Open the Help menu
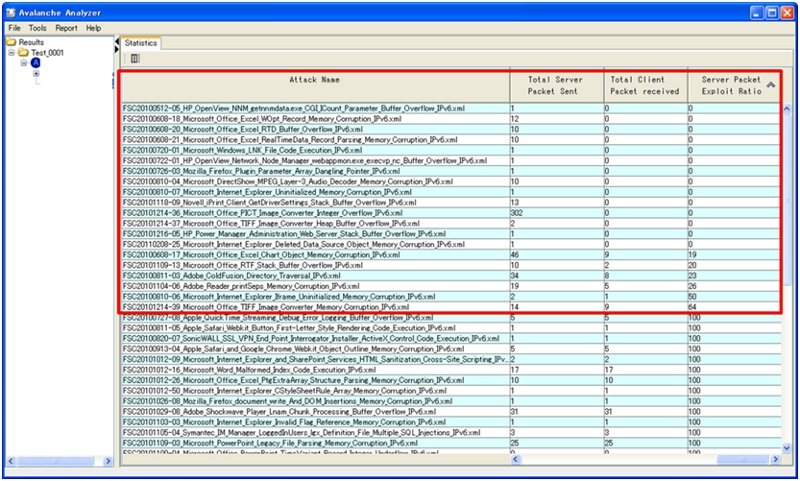The height and width of the screenshot is (481, 800). point(93,28)
